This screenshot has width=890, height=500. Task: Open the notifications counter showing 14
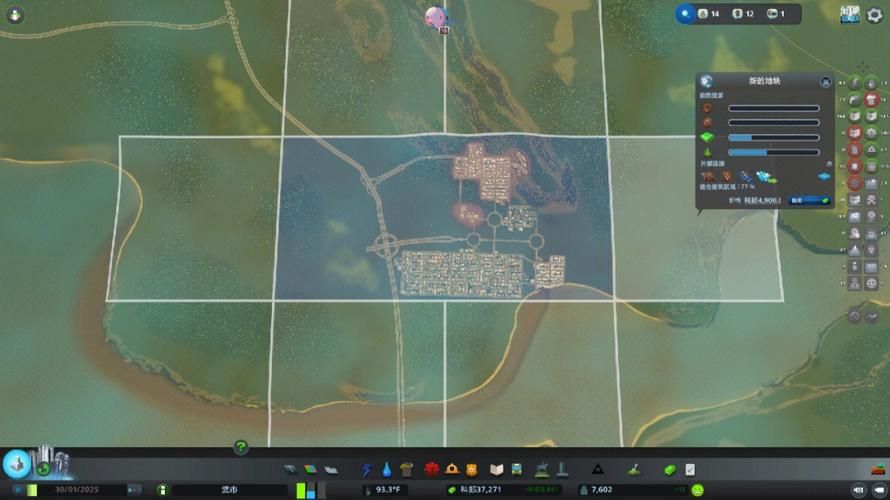coord(709,14)
